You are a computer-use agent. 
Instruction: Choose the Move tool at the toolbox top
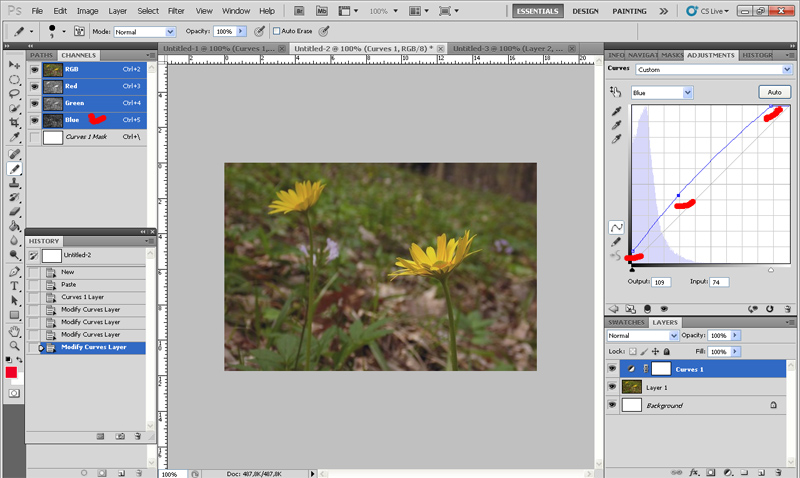[14, 64]
